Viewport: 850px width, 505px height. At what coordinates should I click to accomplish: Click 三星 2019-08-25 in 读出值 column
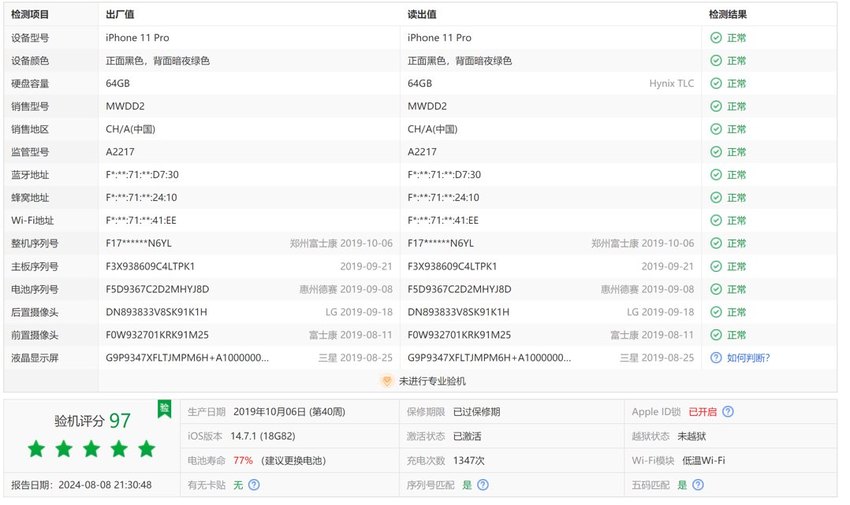[x=657, y=358]
